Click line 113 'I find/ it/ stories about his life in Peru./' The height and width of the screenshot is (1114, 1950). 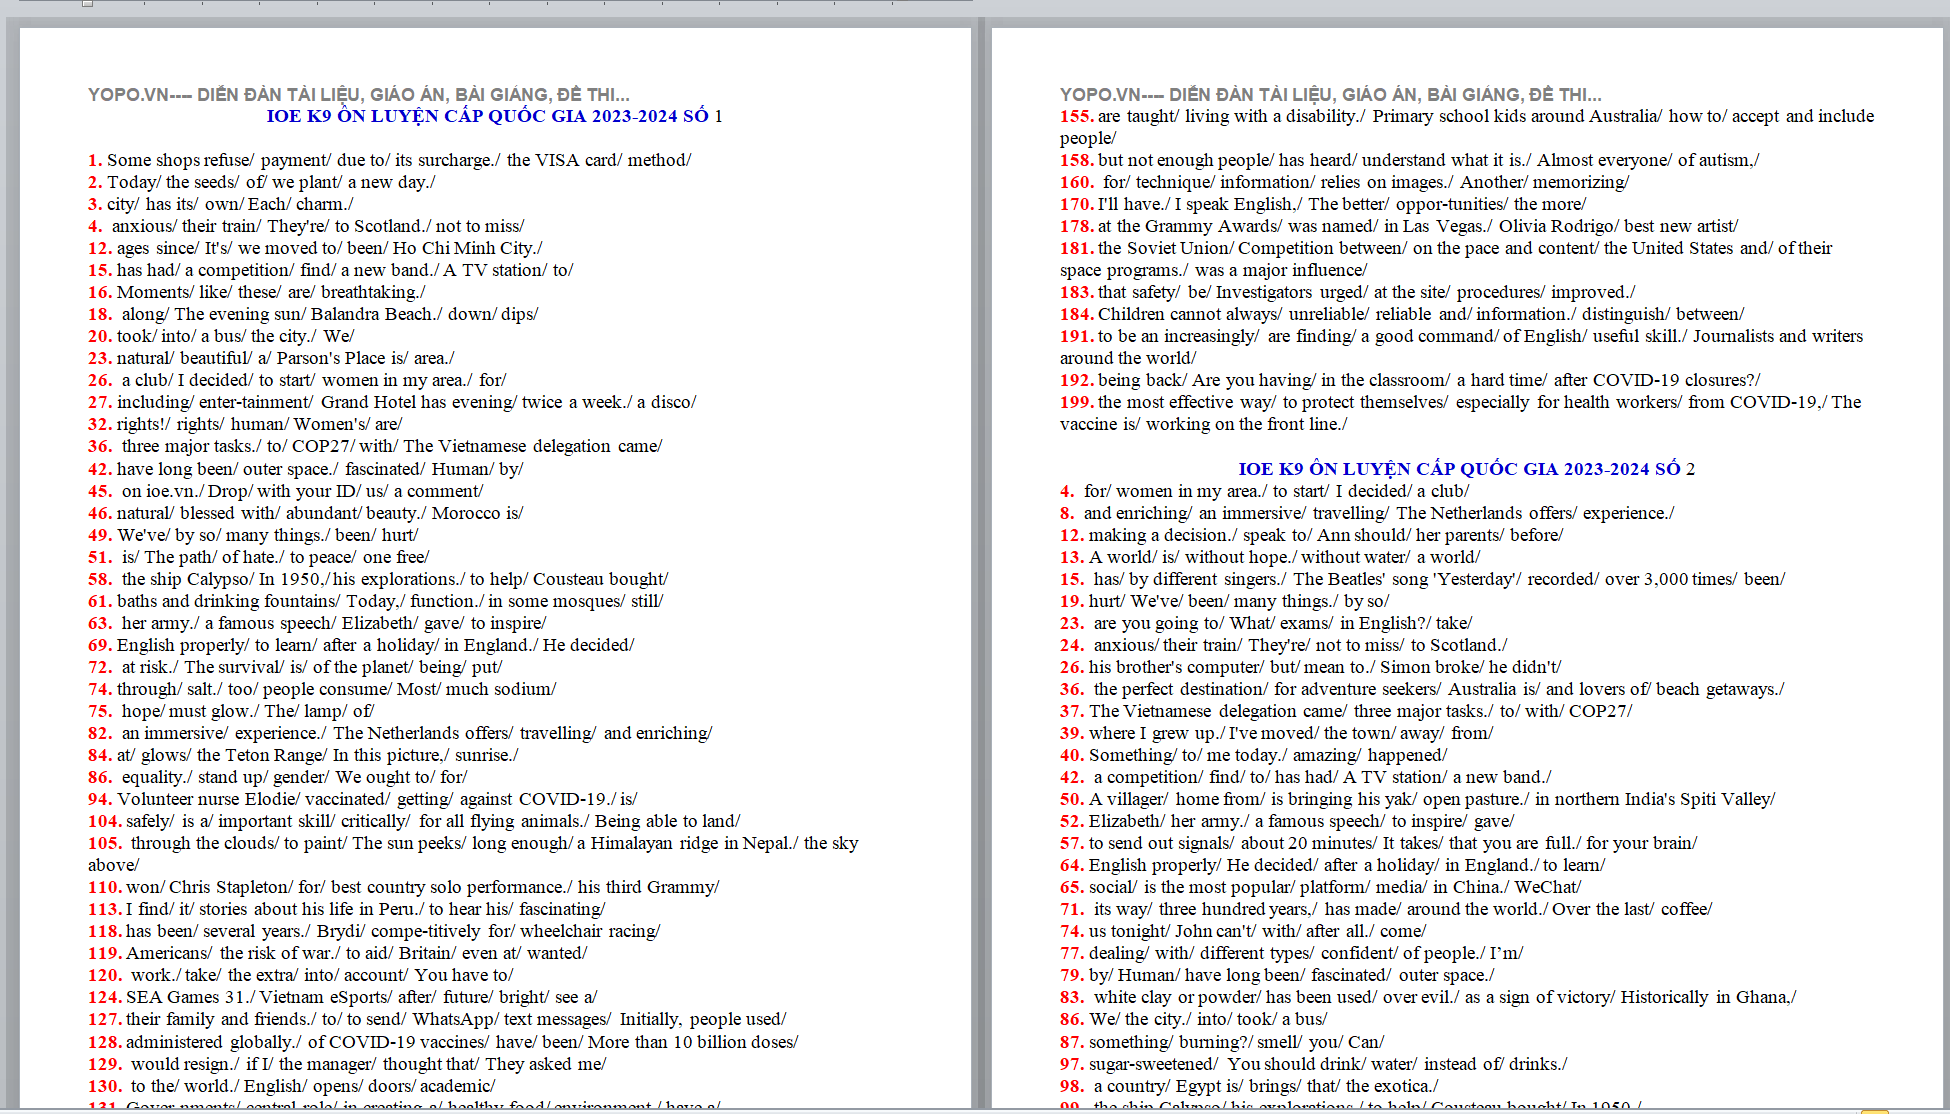click(347, 909)
